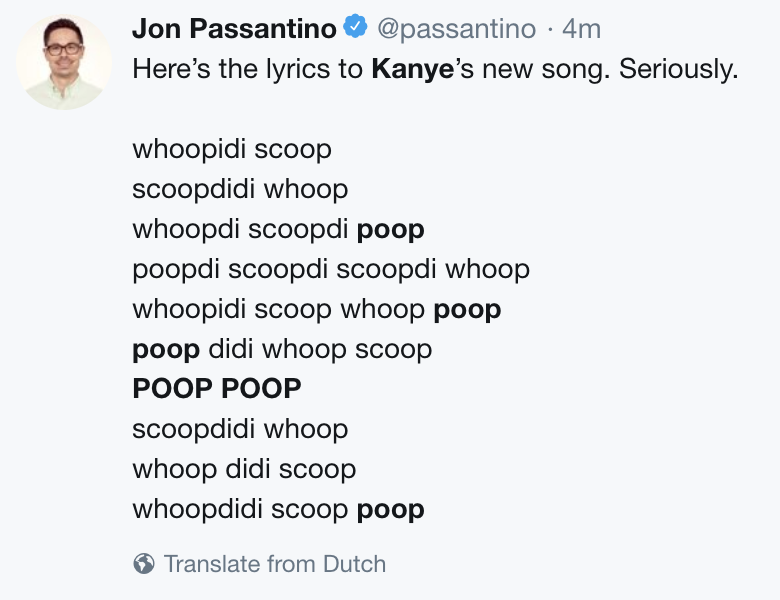Click the line whoopidi scoop whoop poop
Image resolution: width=780 pixels, height=600 pixels.
[x=317, y=310]
